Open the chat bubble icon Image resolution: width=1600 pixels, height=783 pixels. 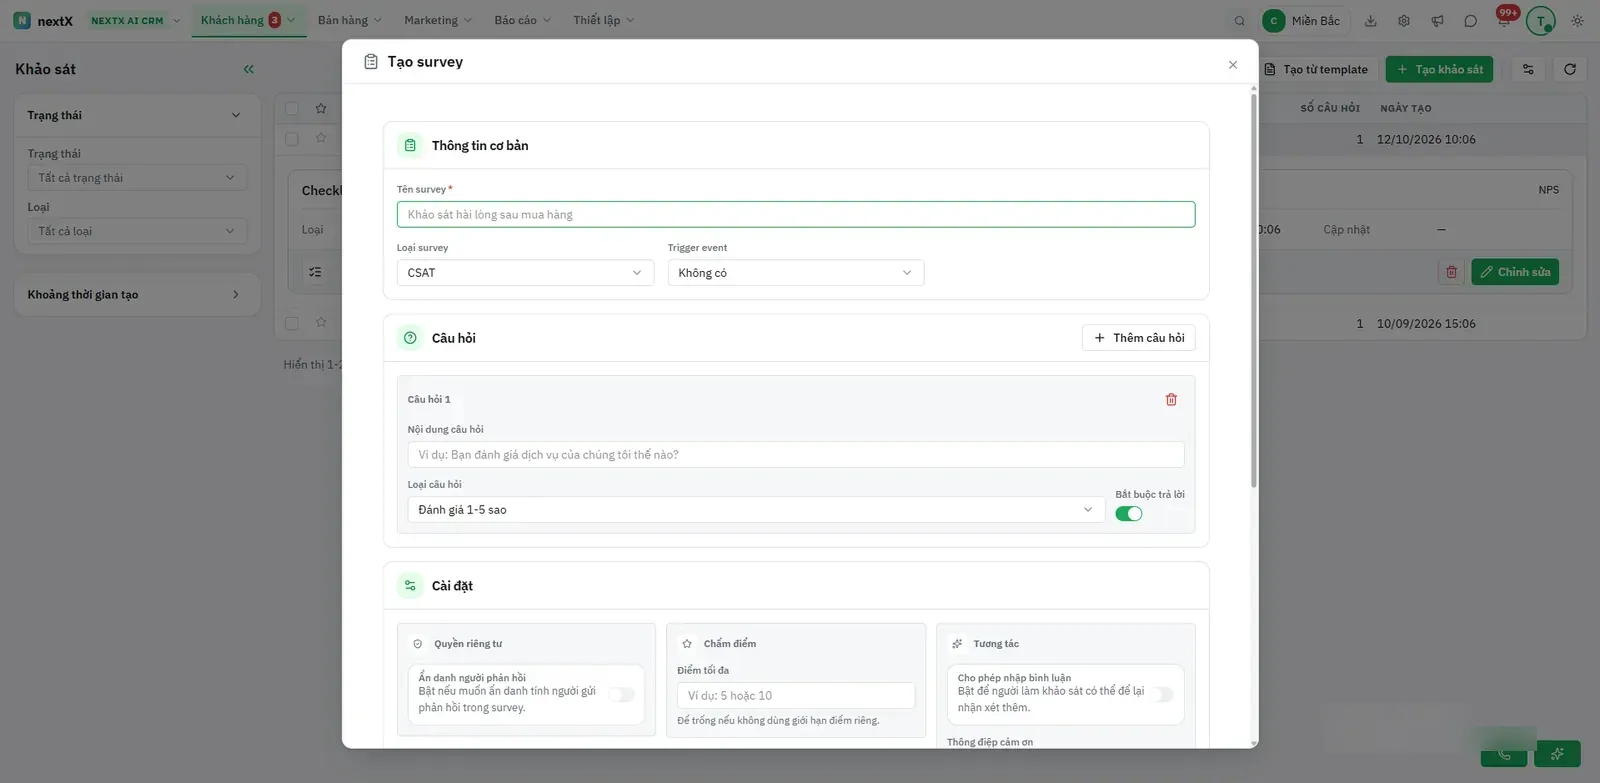coord(1471,21)
